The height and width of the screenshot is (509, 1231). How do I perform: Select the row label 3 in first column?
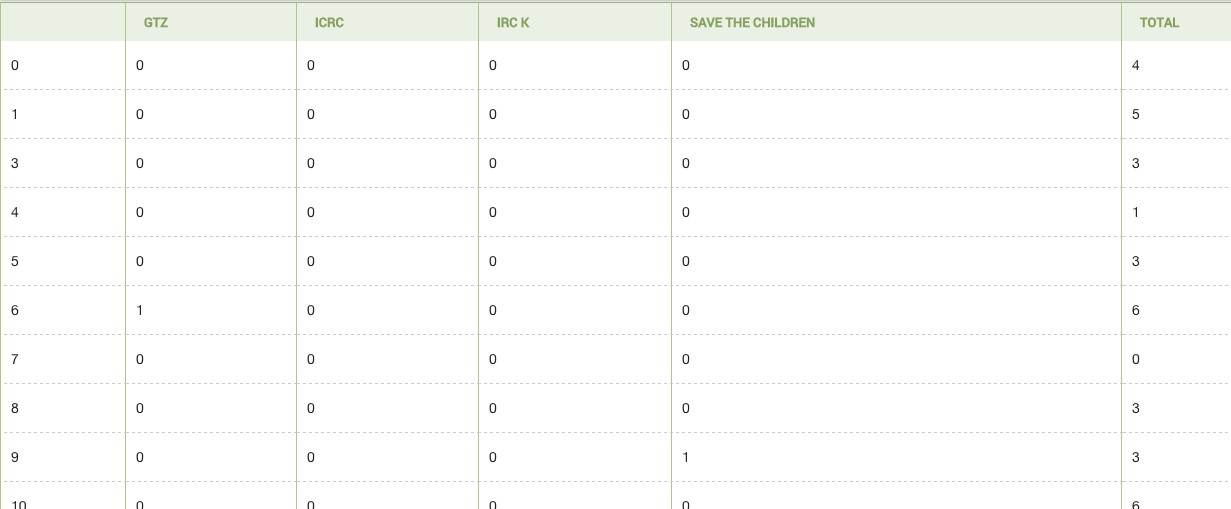pyautogui.click(x=15, y=164)
